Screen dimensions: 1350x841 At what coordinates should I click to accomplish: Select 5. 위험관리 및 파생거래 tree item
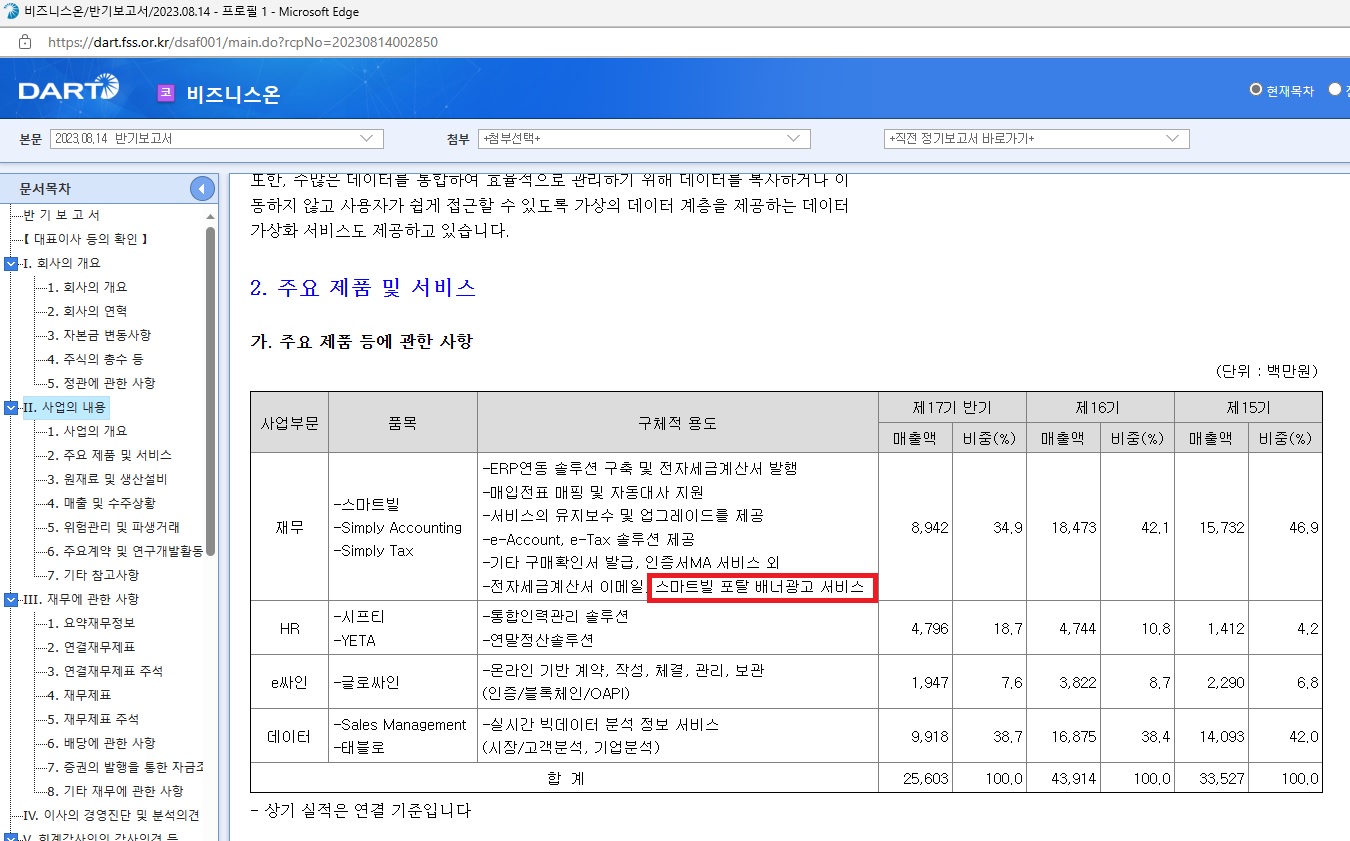click(x=113, y=527)
